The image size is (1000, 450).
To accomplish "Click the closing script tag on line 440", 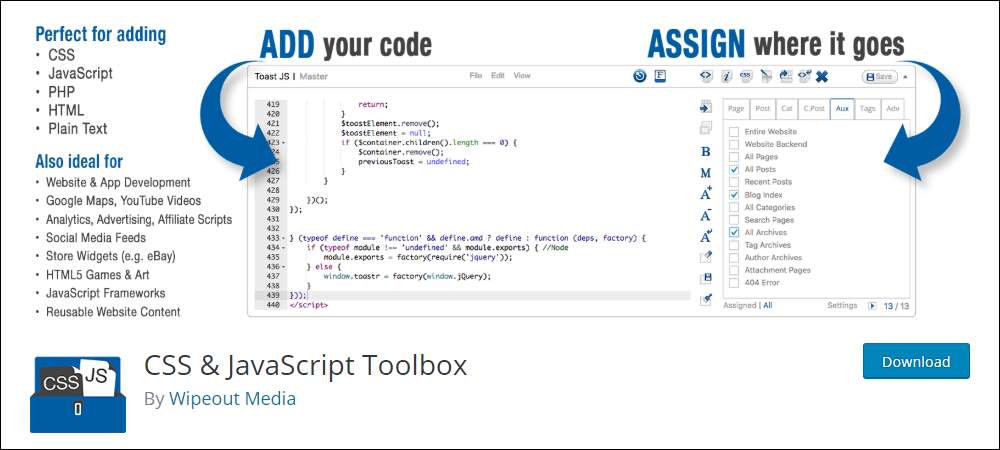I will pyautogui.click(x=309, y=305).
